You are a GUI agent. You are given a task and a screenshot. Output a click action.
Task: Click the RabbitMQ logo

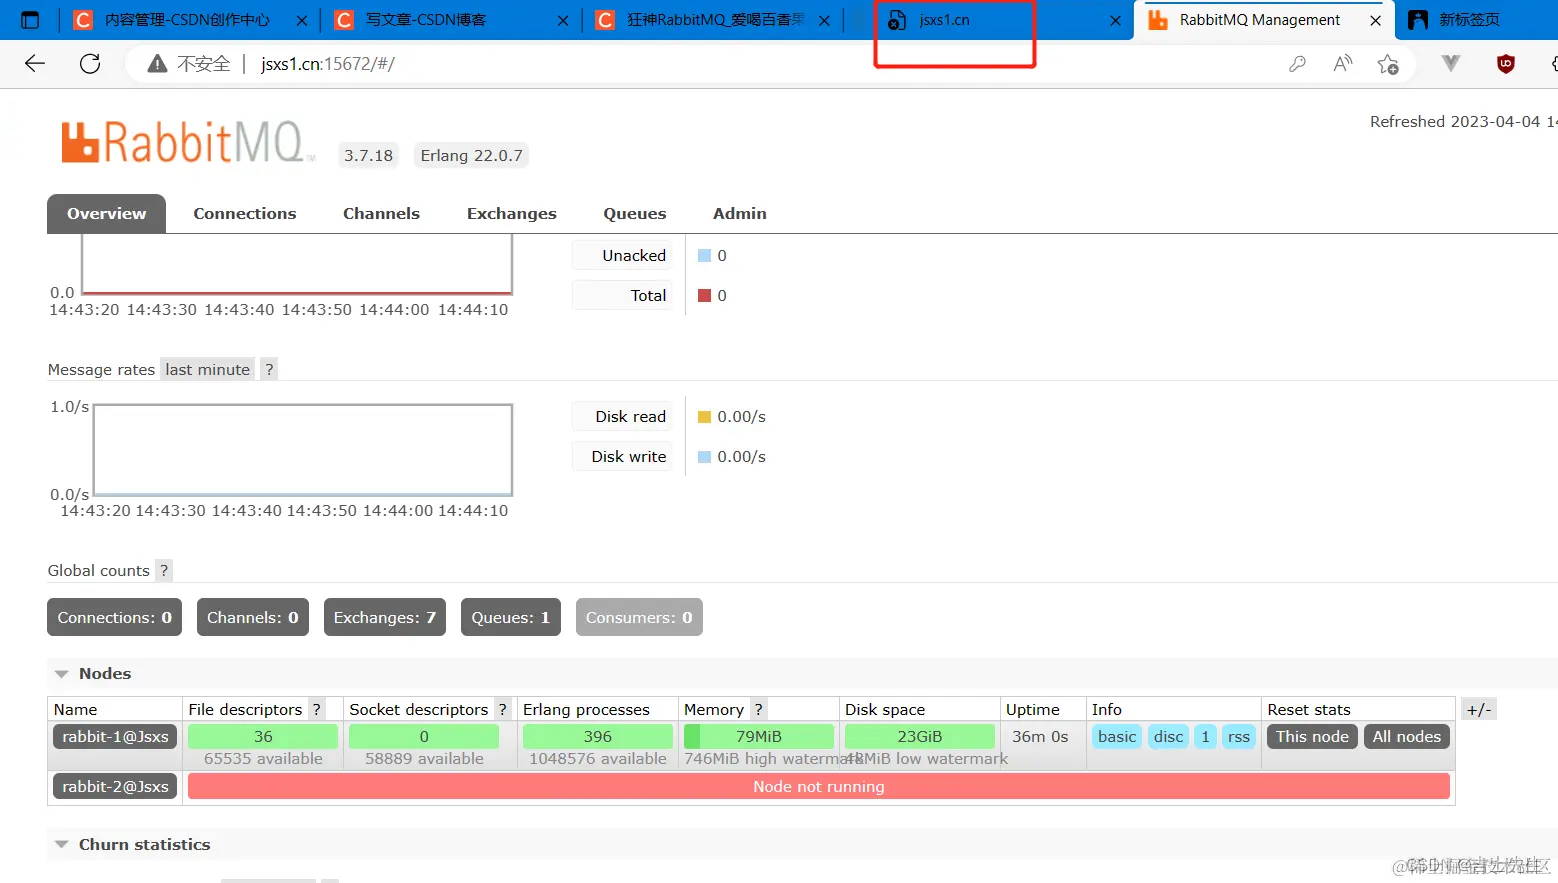point(186,143)
